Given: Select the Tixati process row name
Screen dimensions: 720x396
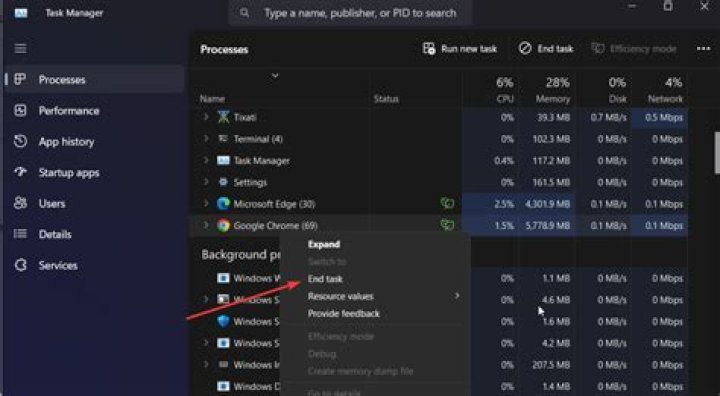Looking at the screenshot, I should point(245,117).
